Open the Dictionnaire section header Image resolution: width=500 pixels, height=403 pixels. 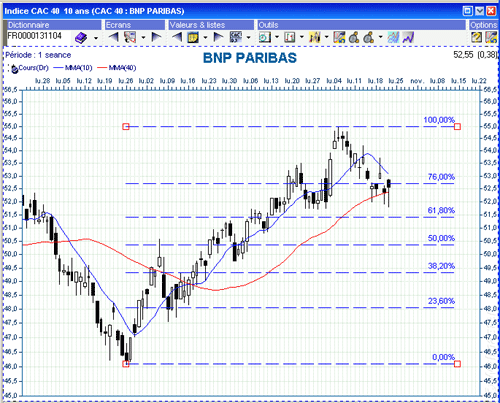[53, 25]
